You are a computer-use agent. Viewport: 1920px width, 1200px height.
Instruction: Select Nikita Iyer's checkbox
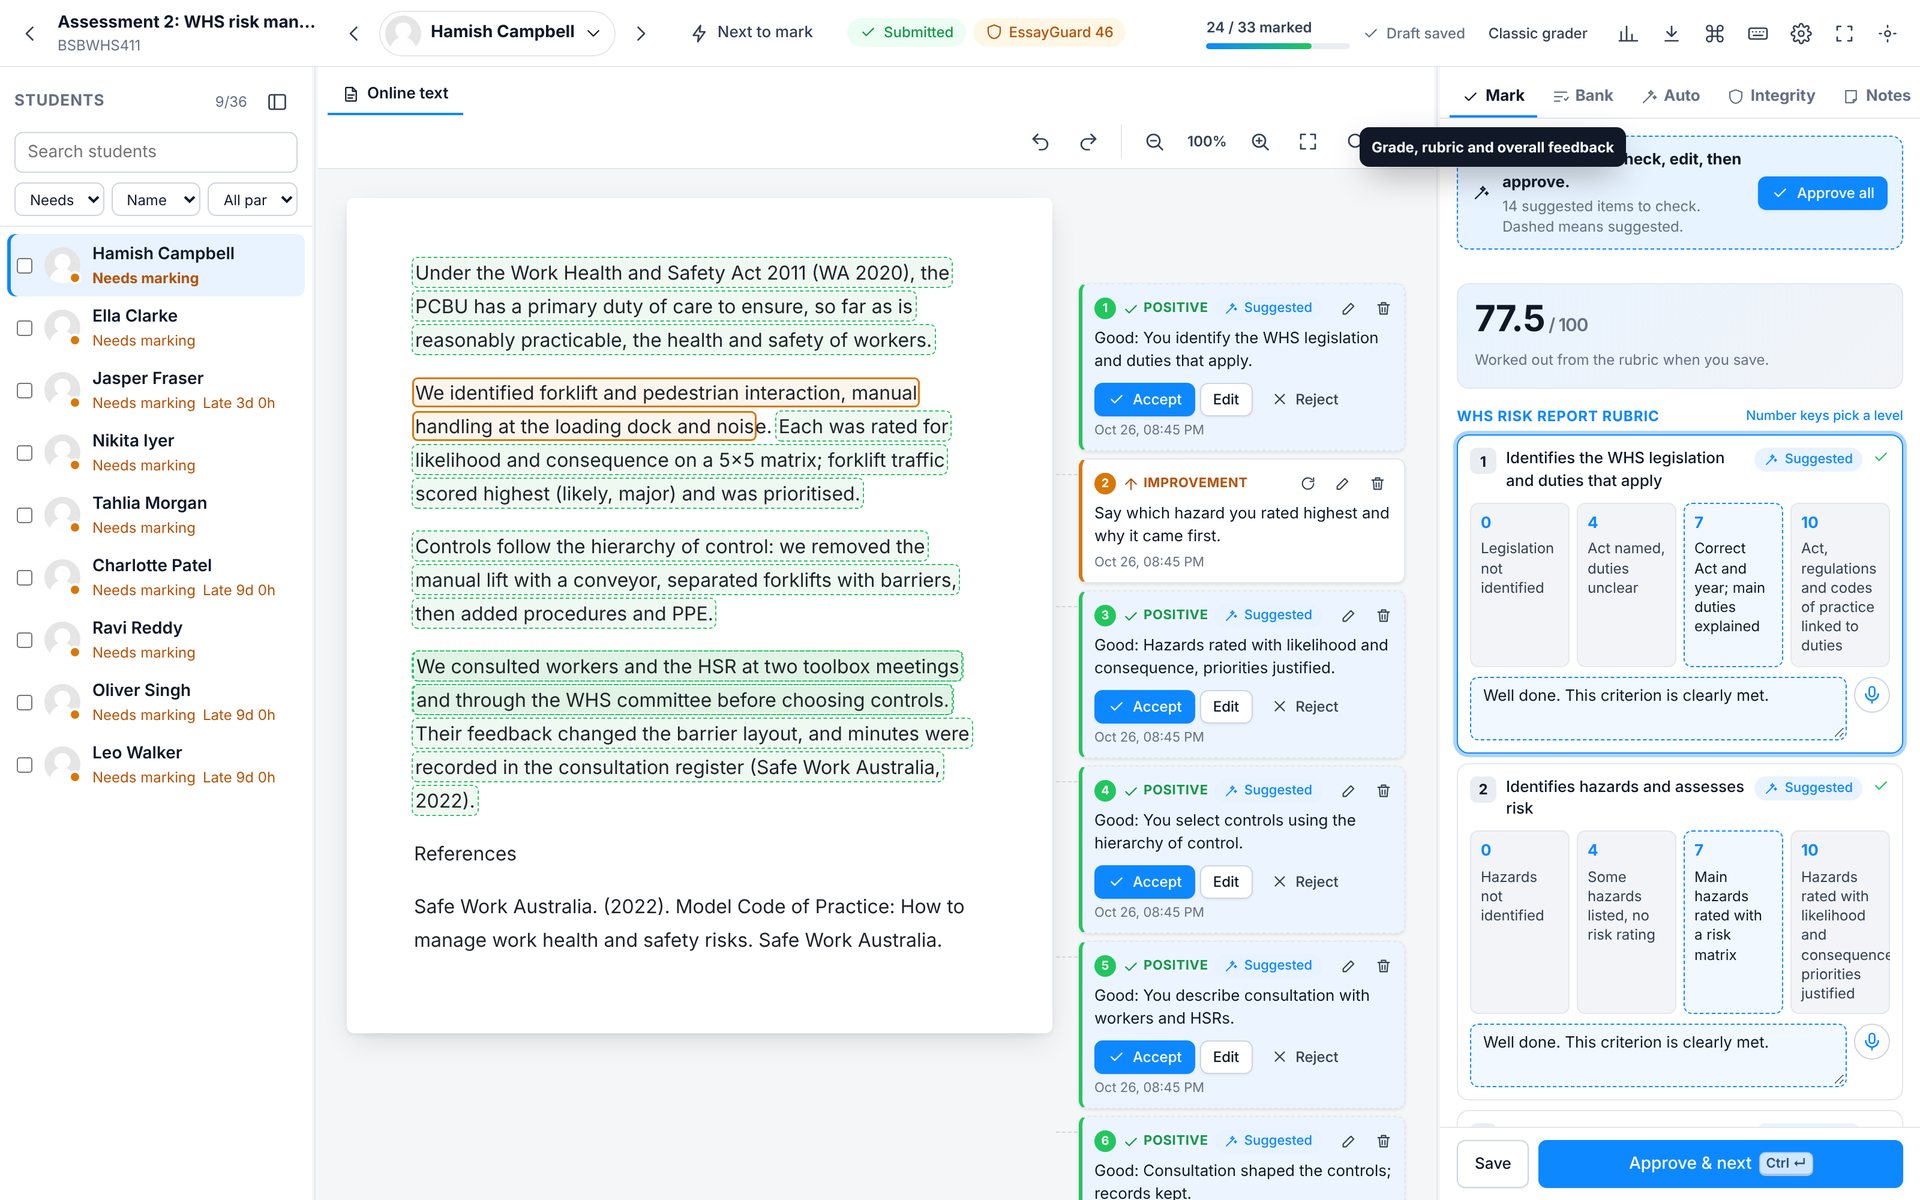pyautogui.click(x=25, y=453)
